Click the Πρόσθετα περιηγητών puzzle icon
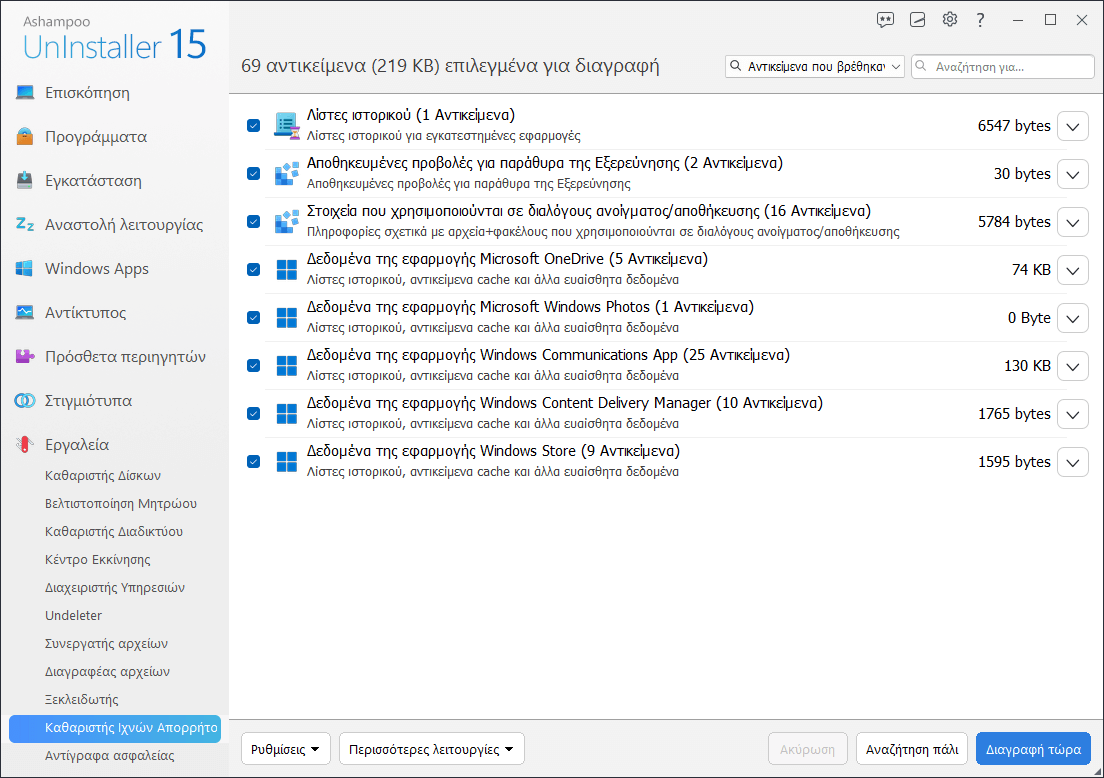Image resolution: width=1104 pixels, height=778 pixels. [x=25, y=356]
